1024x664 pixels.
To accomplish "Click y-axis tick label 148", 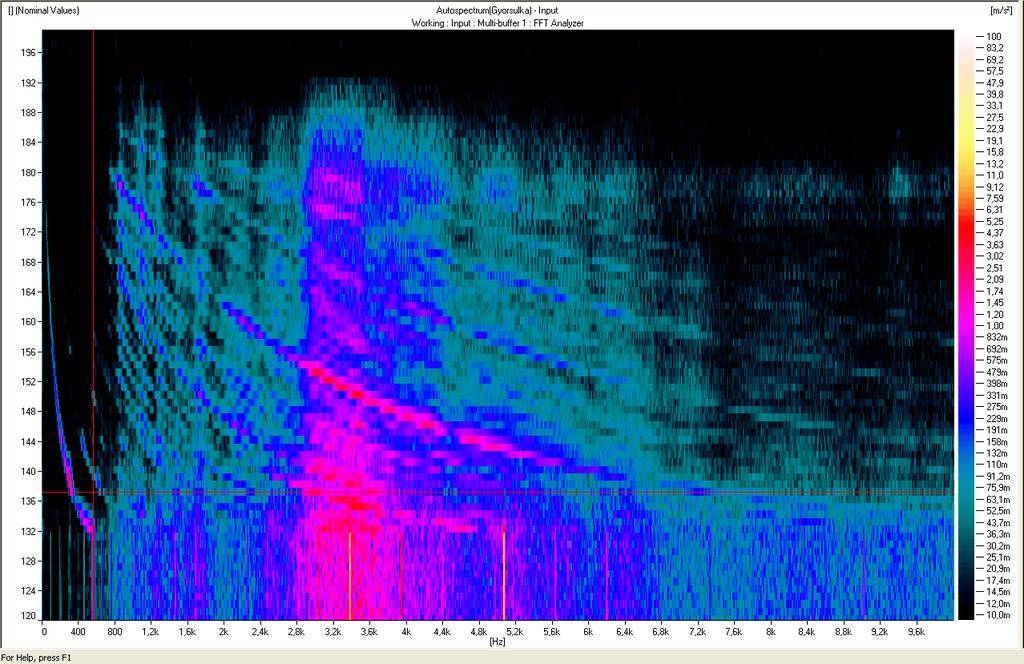I will click(x=27, y=411).
